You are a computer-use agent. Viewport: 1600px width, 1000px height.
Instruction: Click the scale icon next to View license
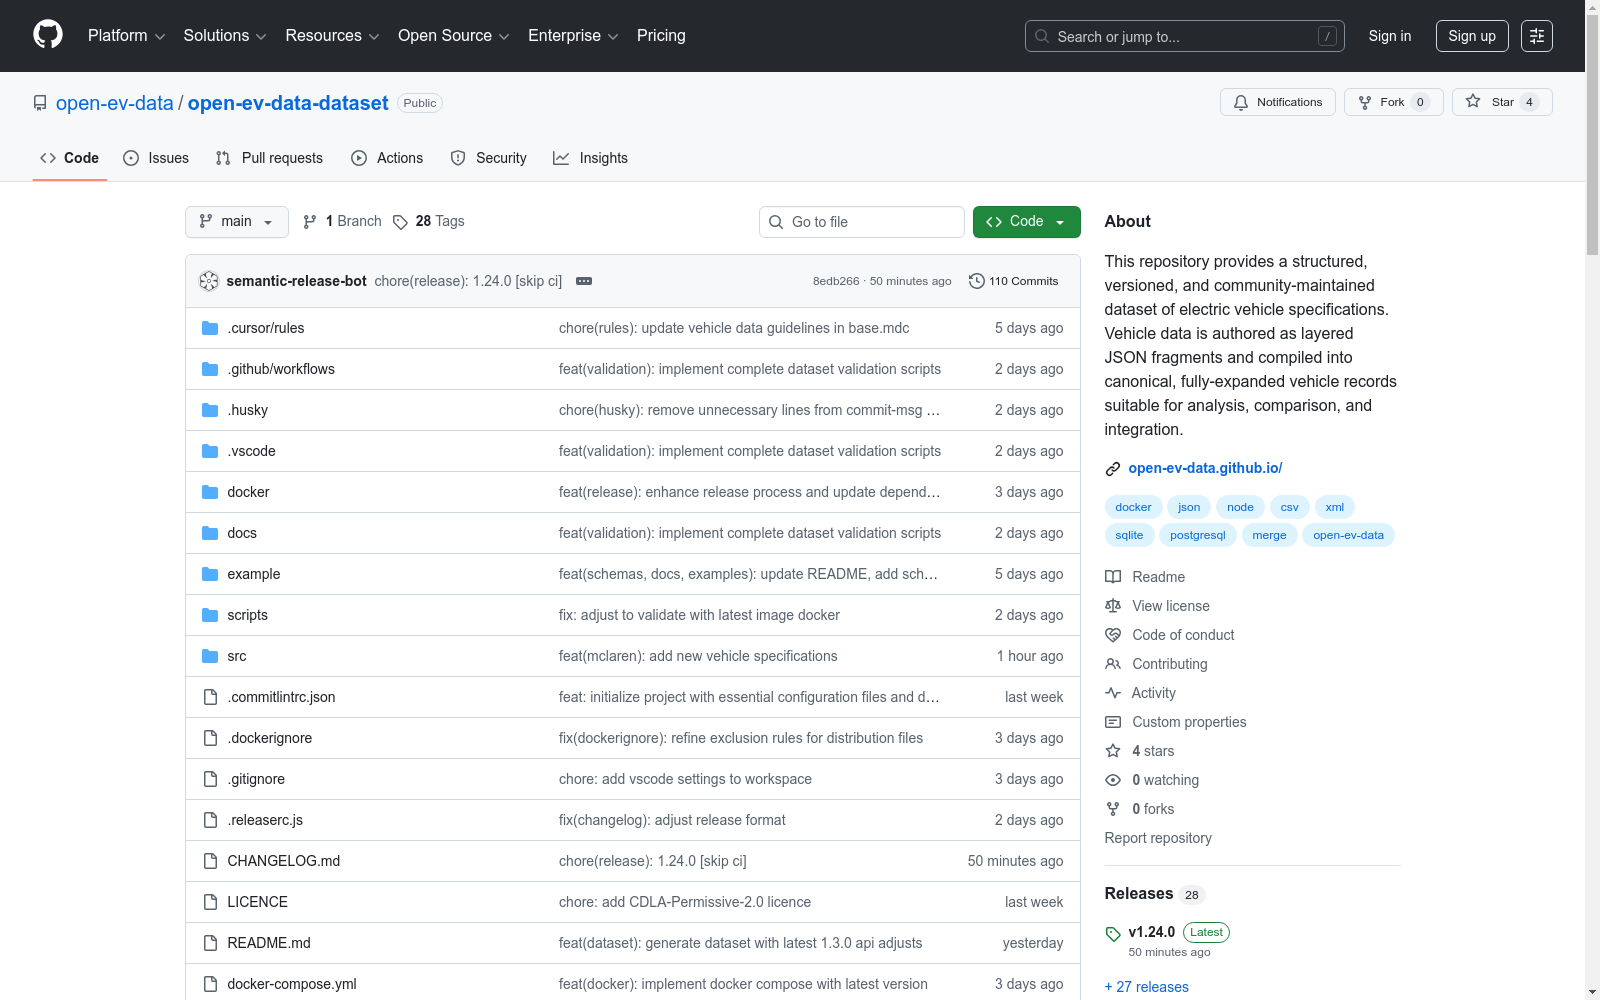click(x=1113, y=606)
